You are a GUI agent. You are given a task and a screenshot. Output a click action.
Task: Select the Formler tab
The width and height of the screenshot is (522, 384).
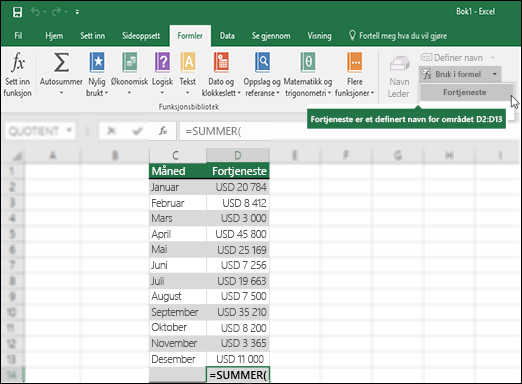pos(190,36)
